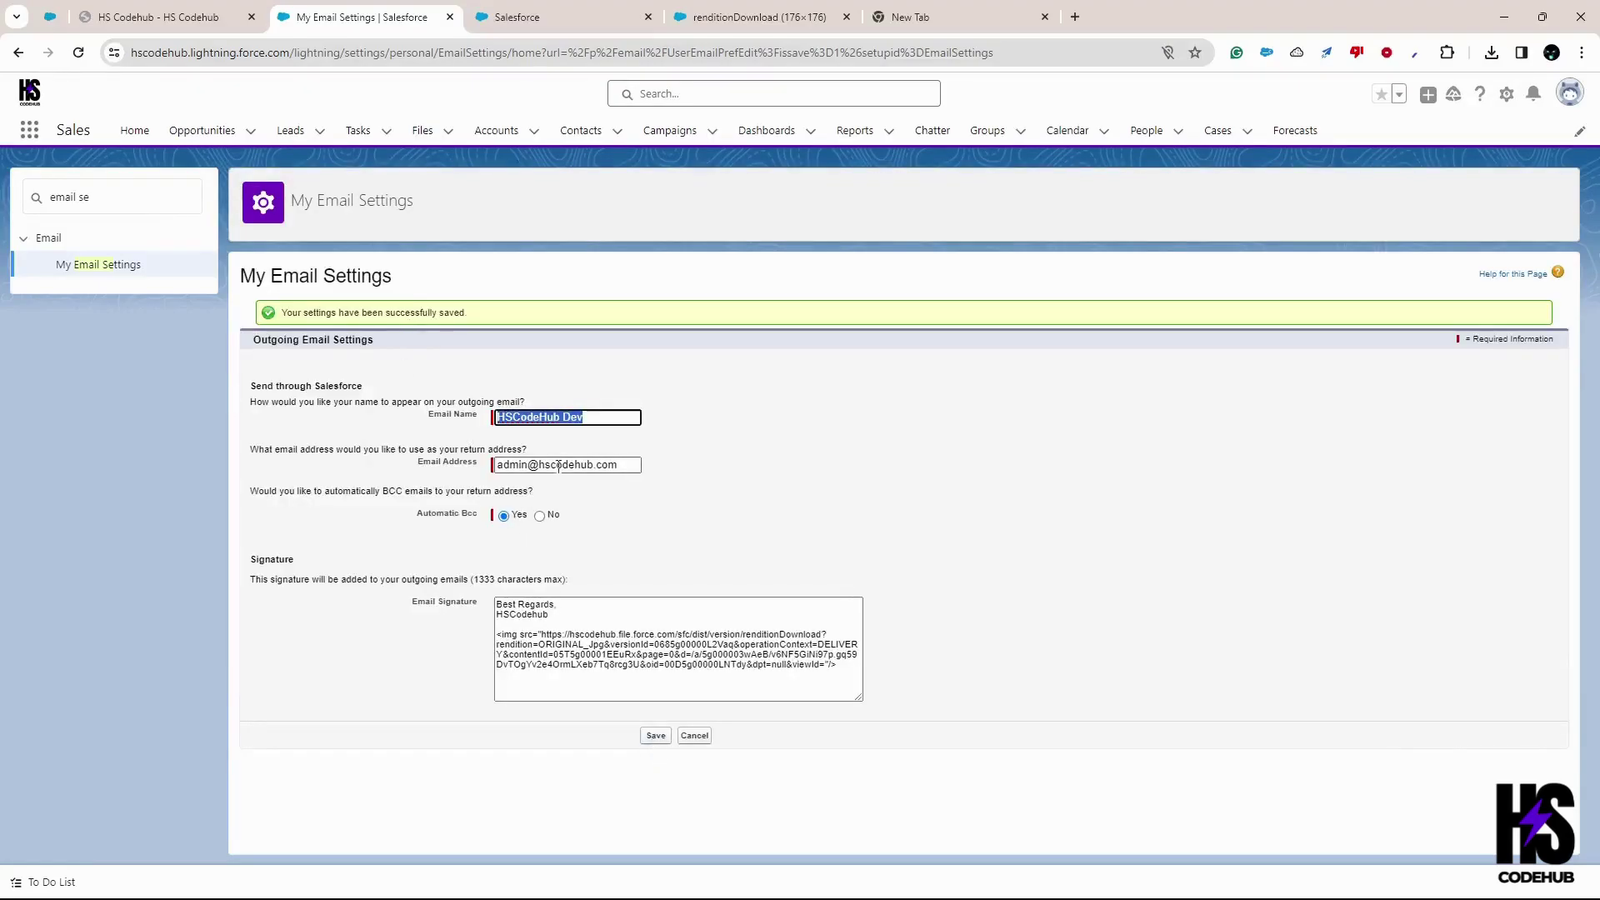The image size is (1600, 900).
Task: Click the pencil to edit navigation bar
Action: tap(1580, 131)
